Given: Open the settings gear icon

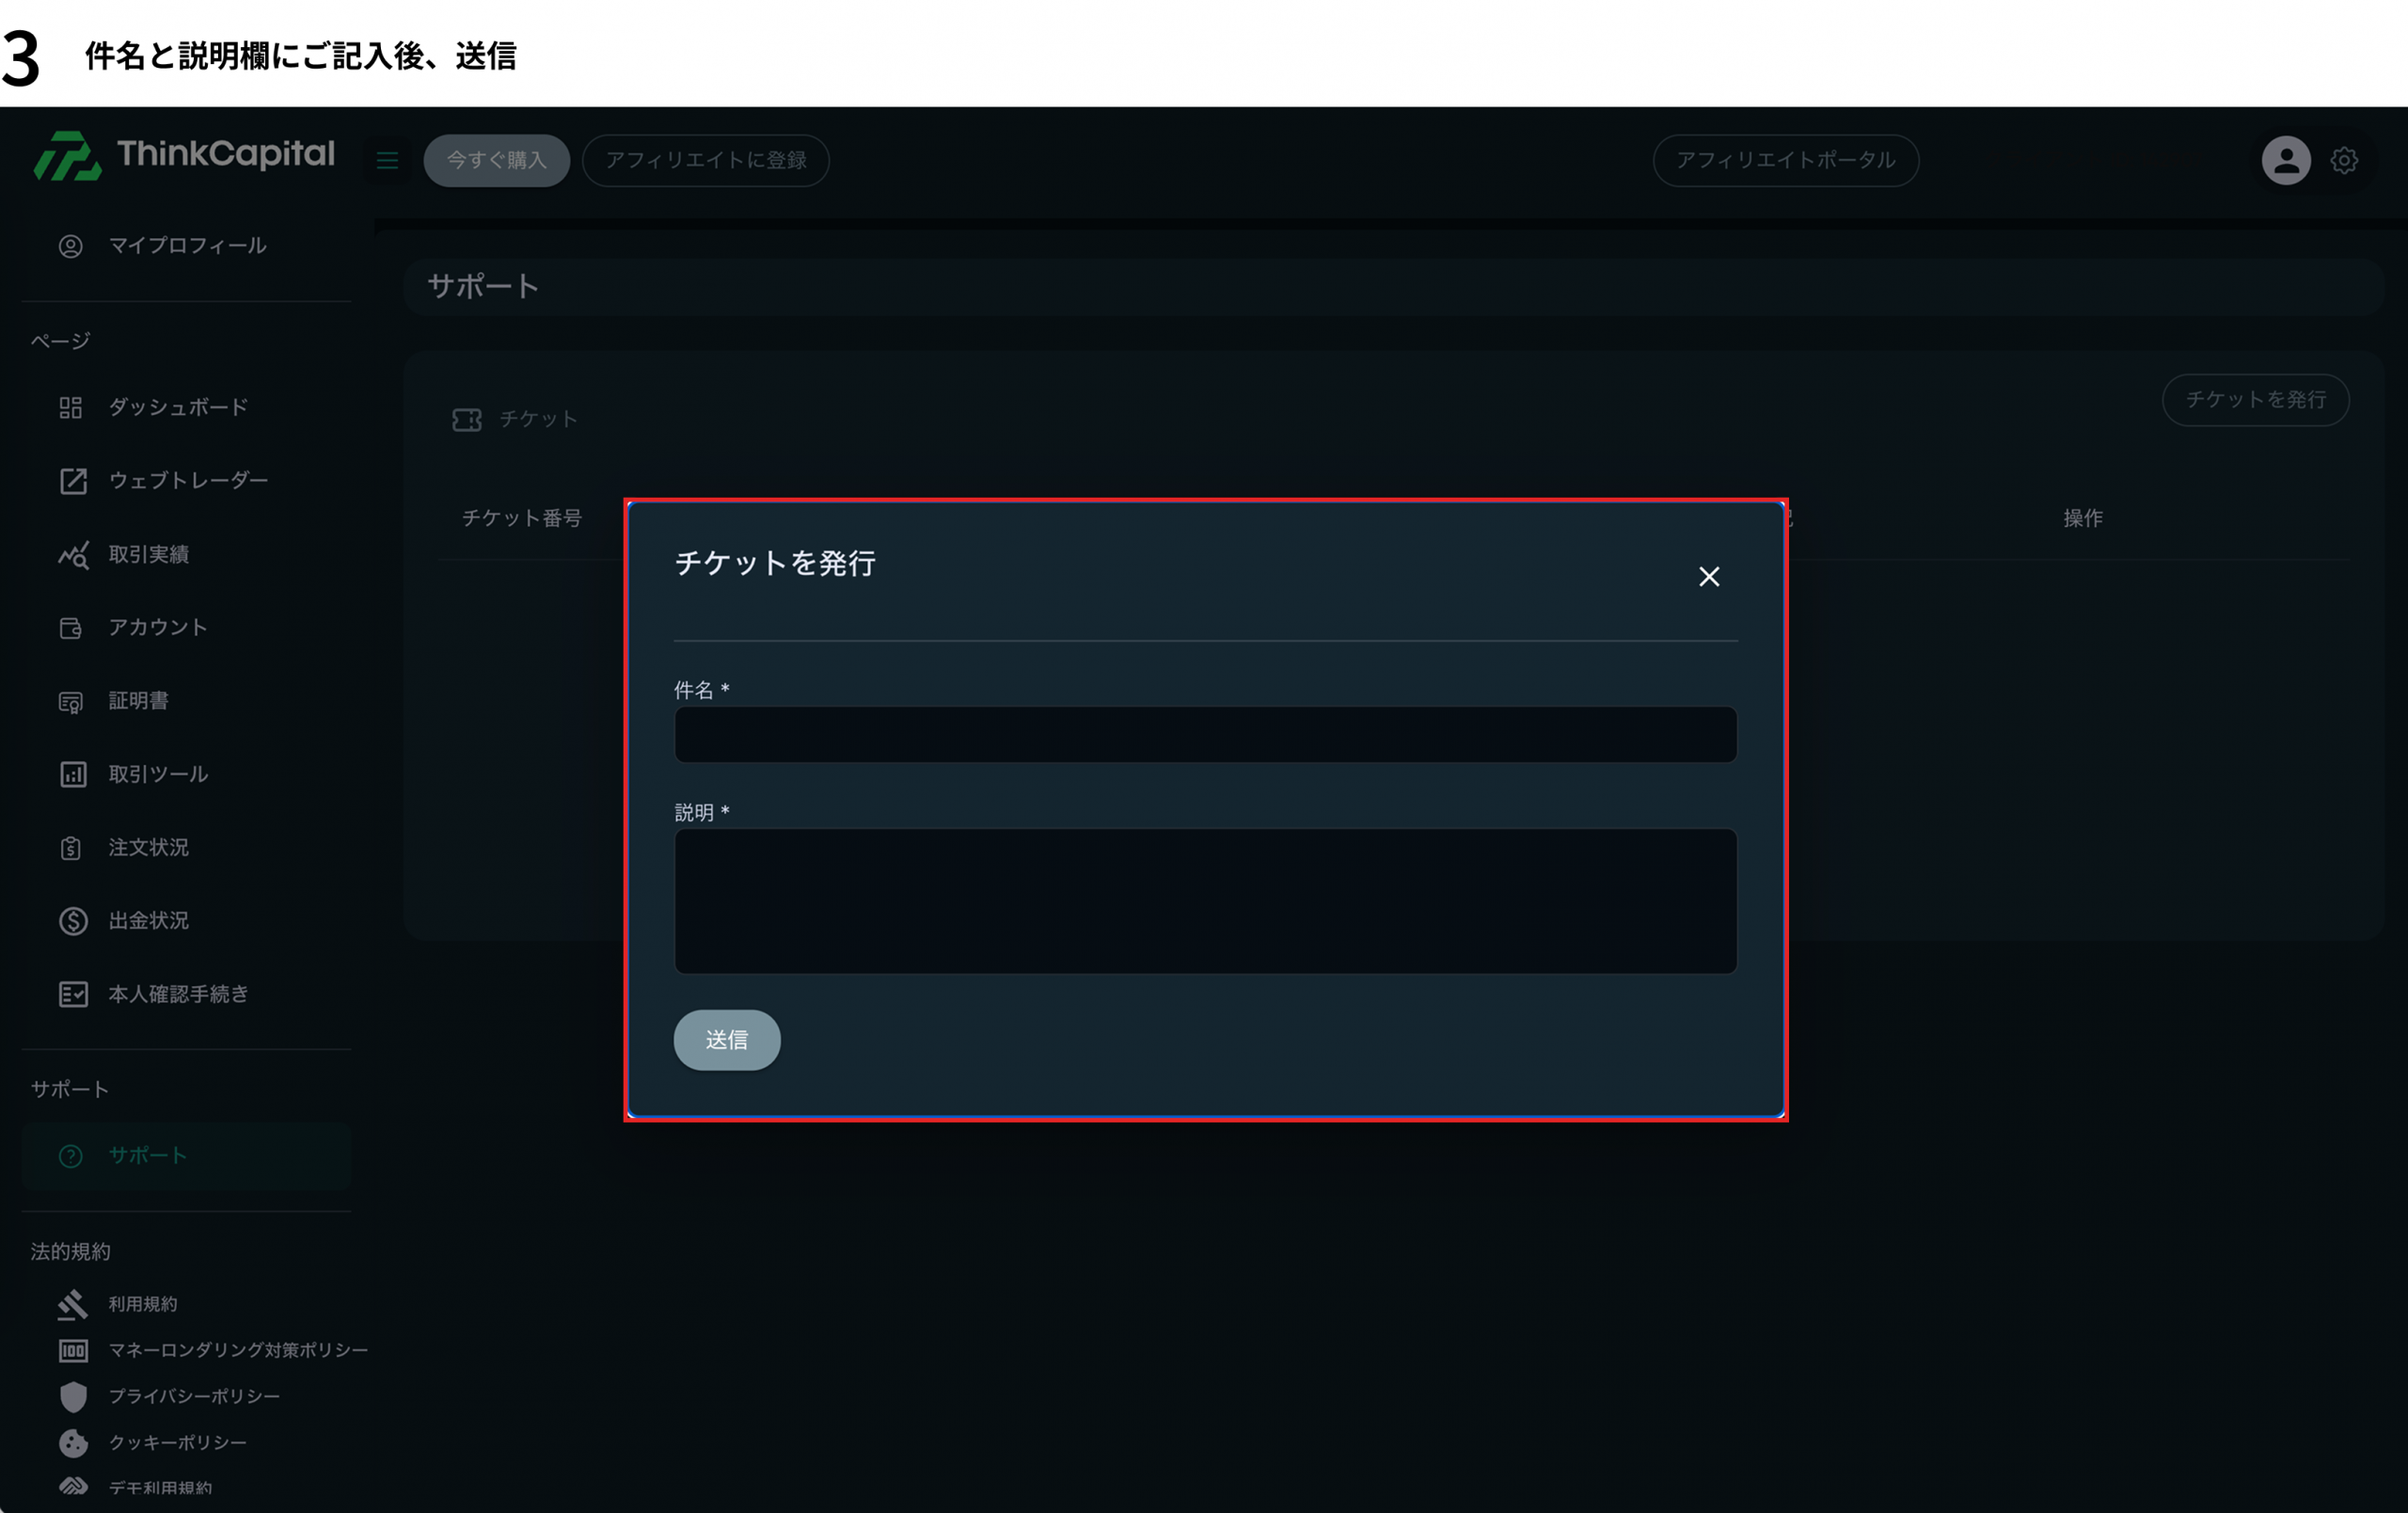Looking at the screenshot, I should point(2344,160).
